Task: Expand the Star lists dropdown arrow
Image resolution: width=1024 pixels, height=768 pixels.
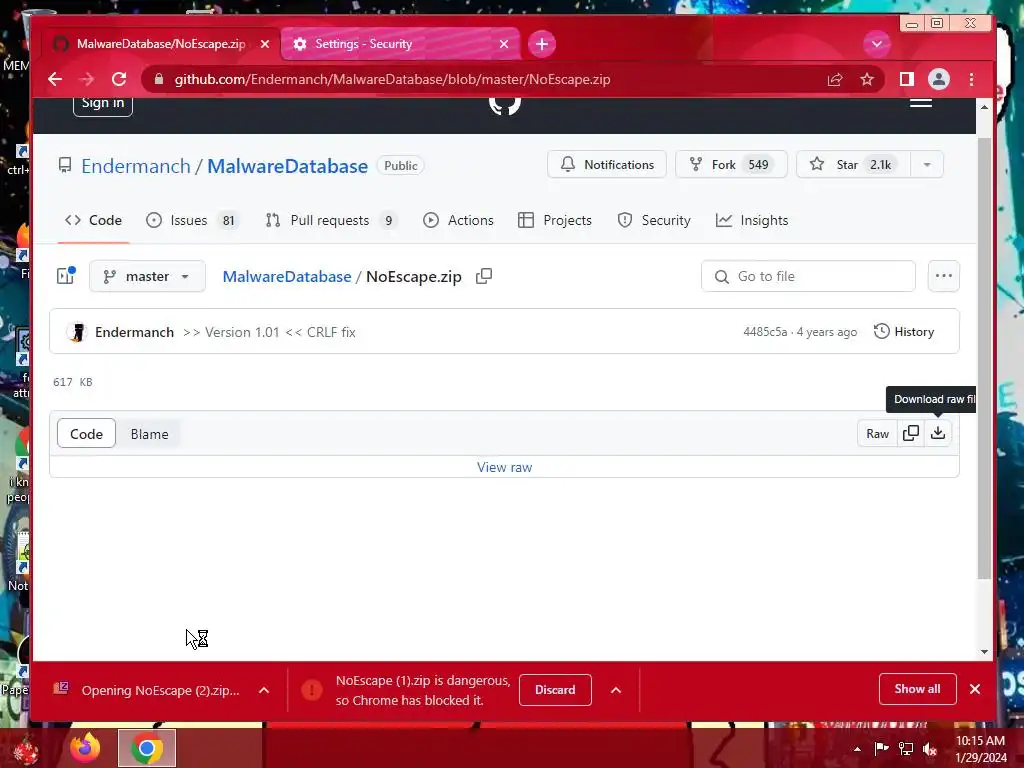Action: [927, 165]
